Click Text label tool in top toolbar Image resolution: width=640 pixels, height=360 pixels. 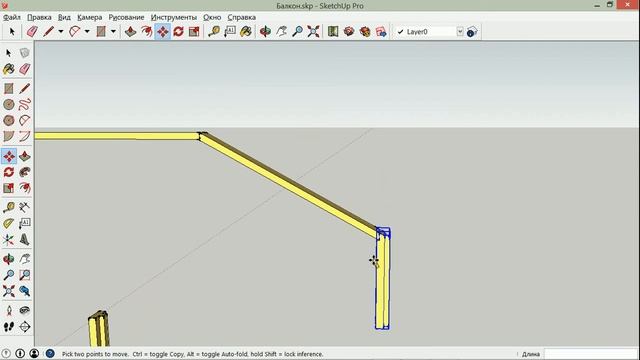click(230, 31)
